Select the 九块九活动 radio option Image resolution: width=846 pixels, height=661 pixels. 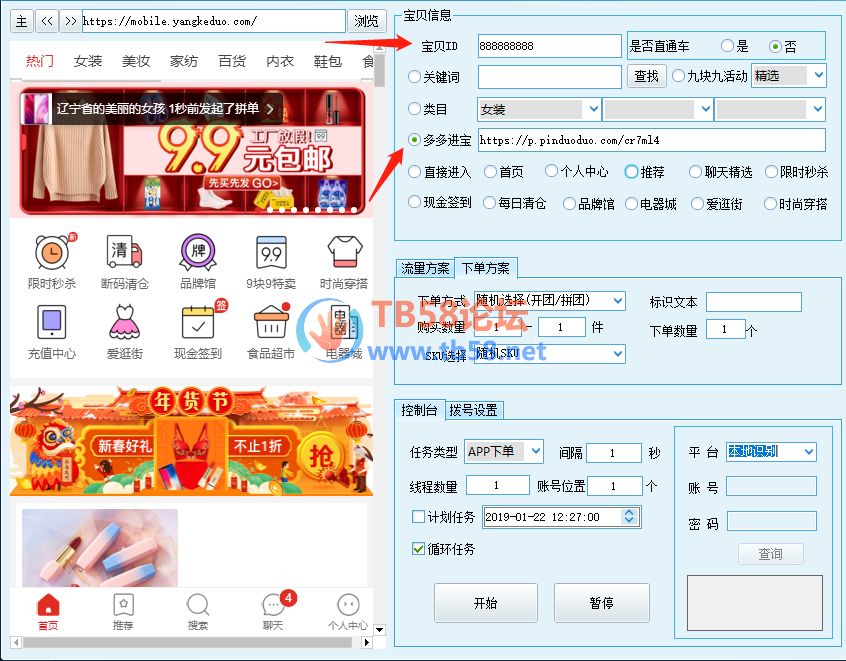click(x=679, y=76)
